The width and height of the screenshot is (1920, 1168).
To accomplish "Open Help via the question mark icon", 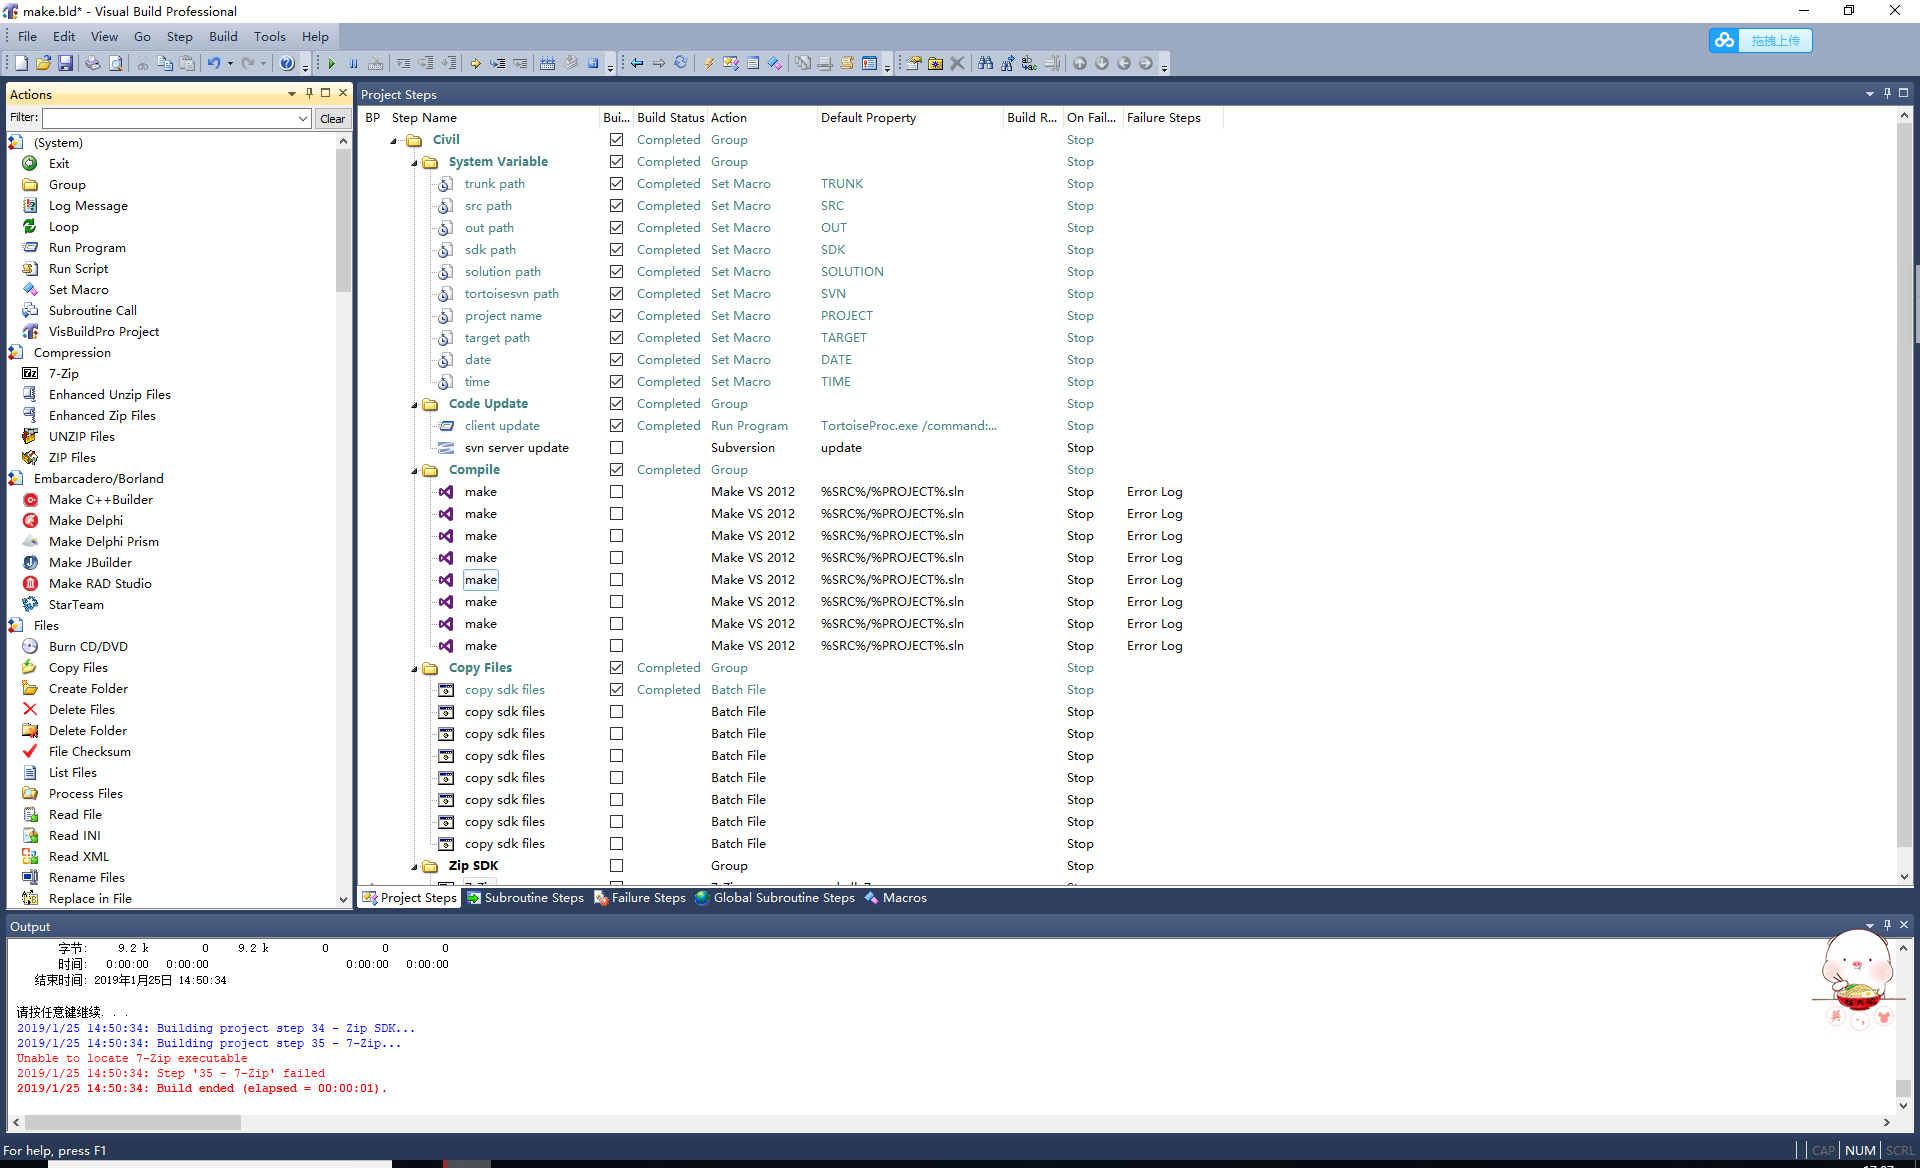I will point(287,63).
